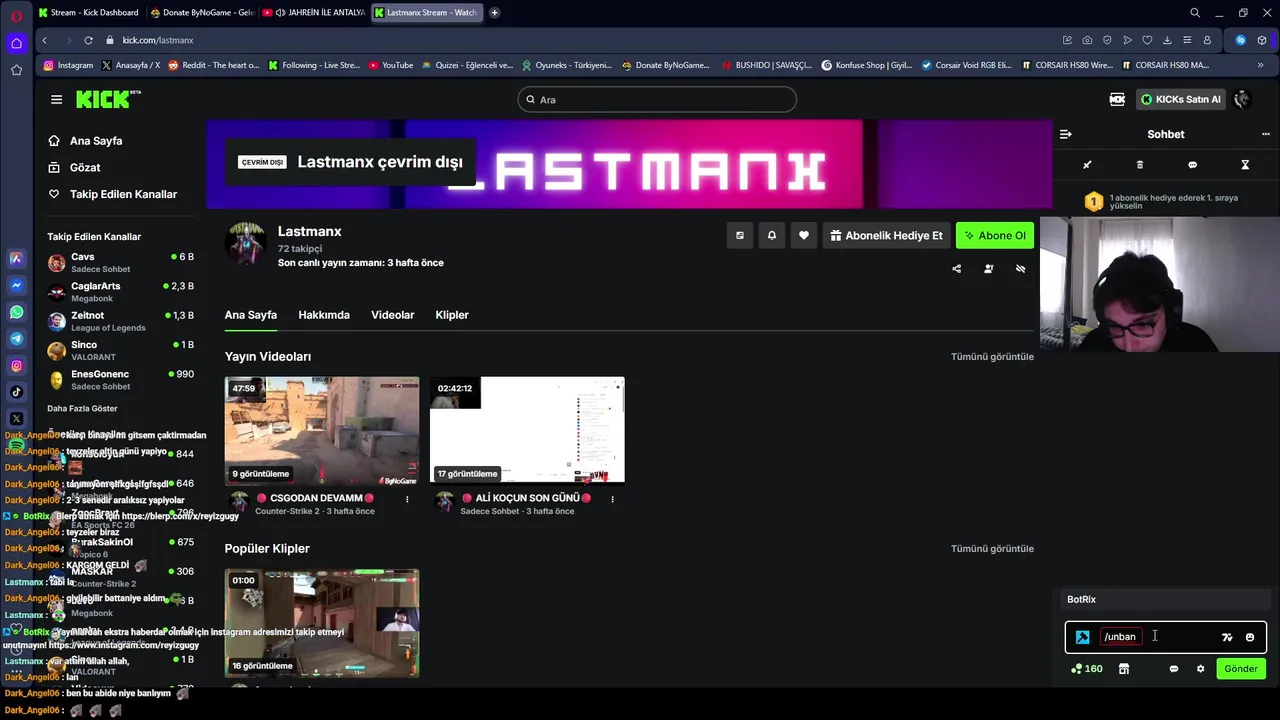The width and height of the screenshot is (1280, 720).
Task: Open a new browser tab
Action: click(494, 13)
